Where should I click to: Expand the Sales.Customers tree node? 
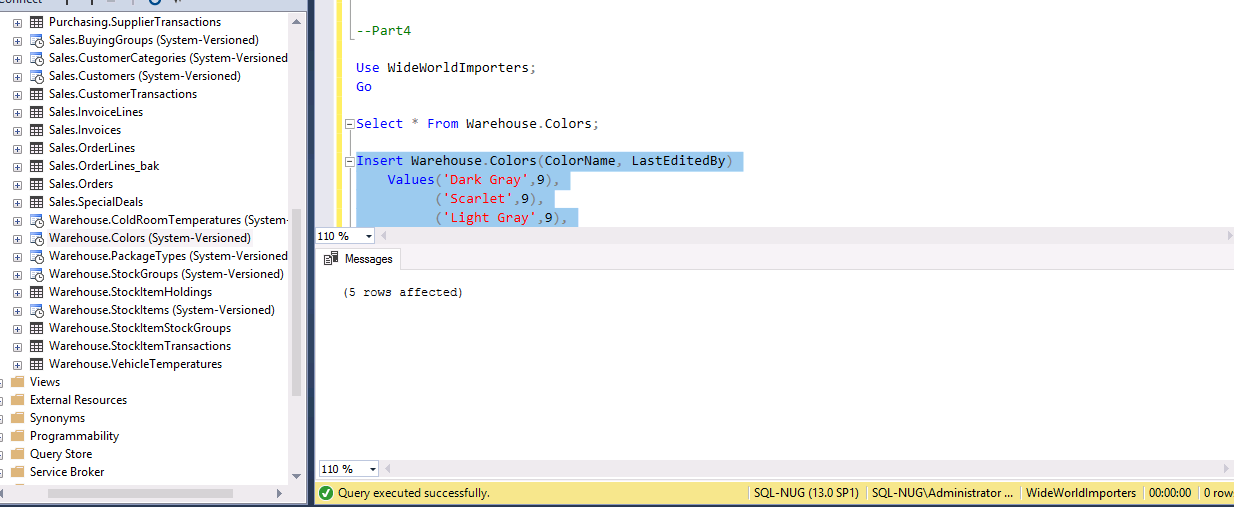[17, 76]
